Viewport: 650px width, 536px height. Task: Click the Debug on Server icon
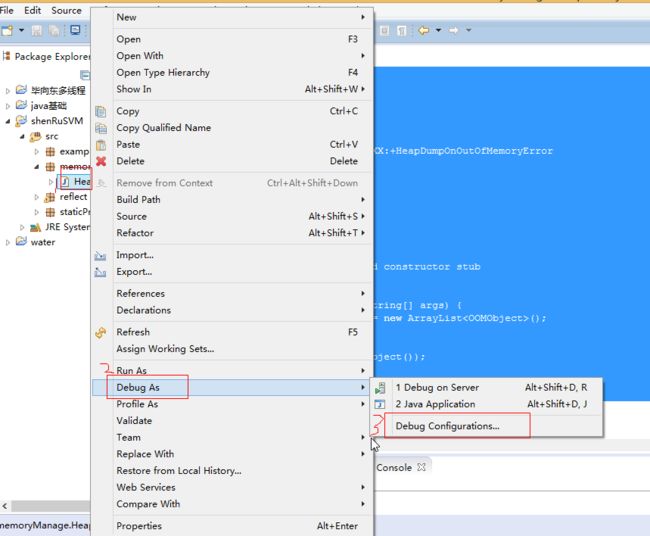click(380, 388)
